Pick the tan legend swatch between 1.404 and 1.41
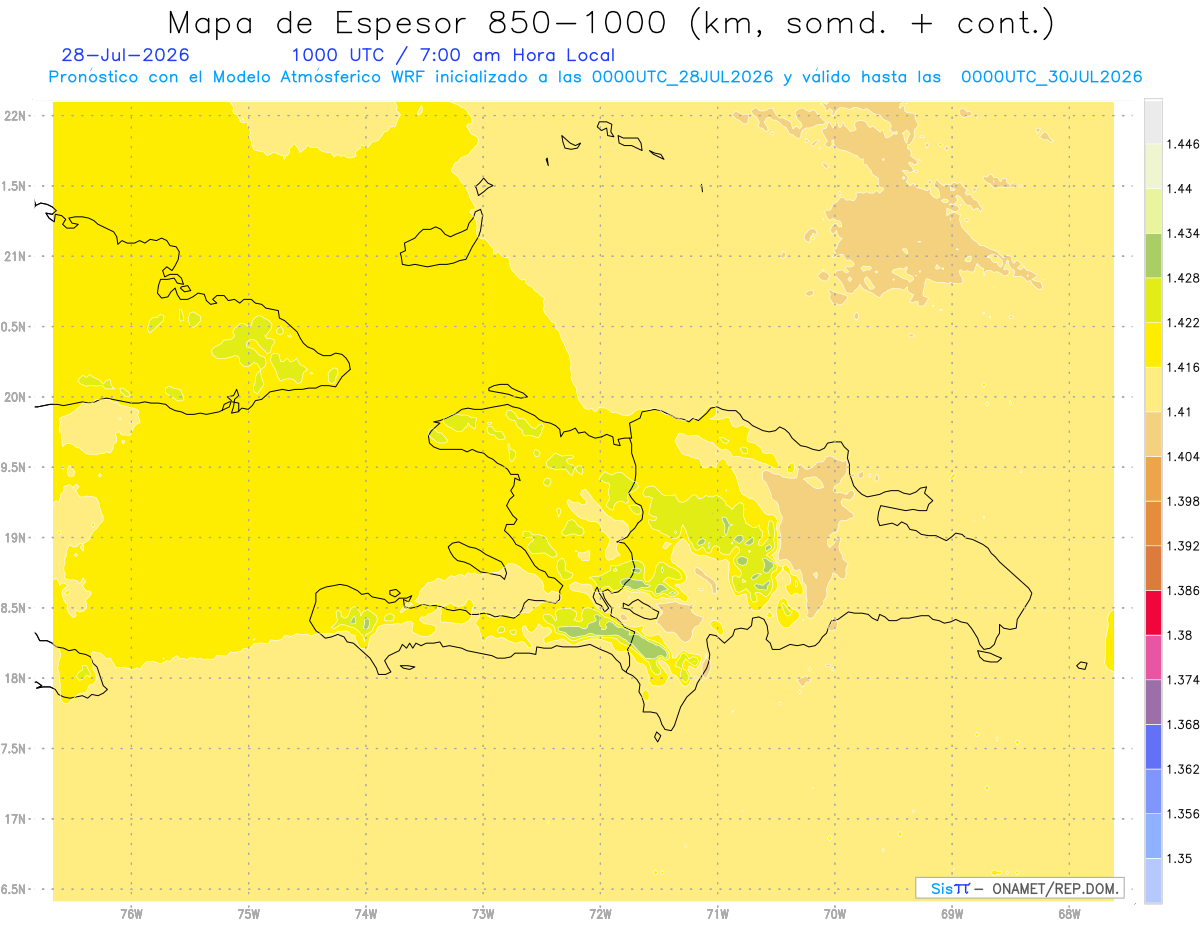 click(x=1153, y=434)
